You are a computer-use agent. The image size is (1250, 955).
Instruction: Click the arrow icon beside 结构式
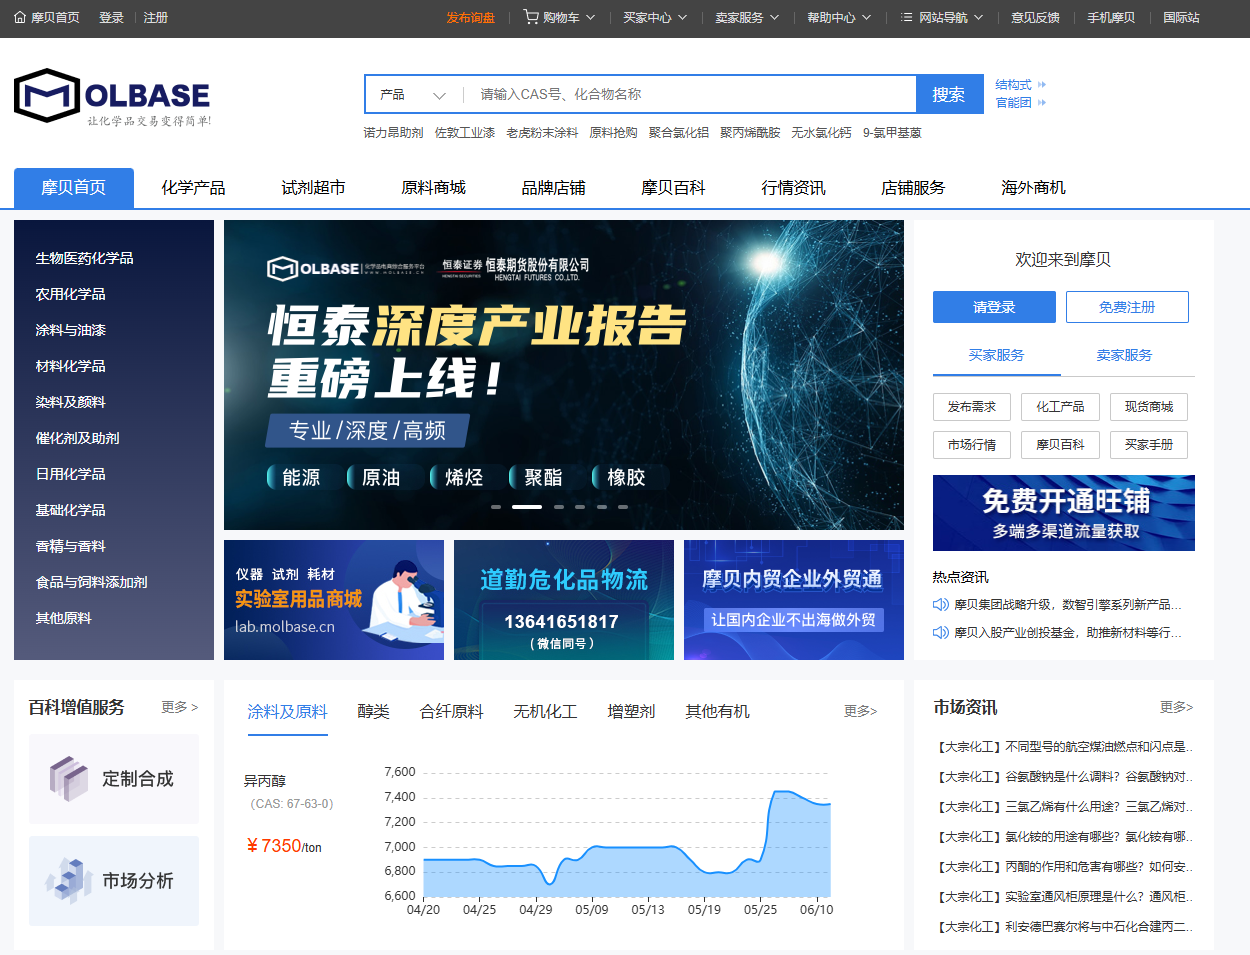[x=1042, y=85]
